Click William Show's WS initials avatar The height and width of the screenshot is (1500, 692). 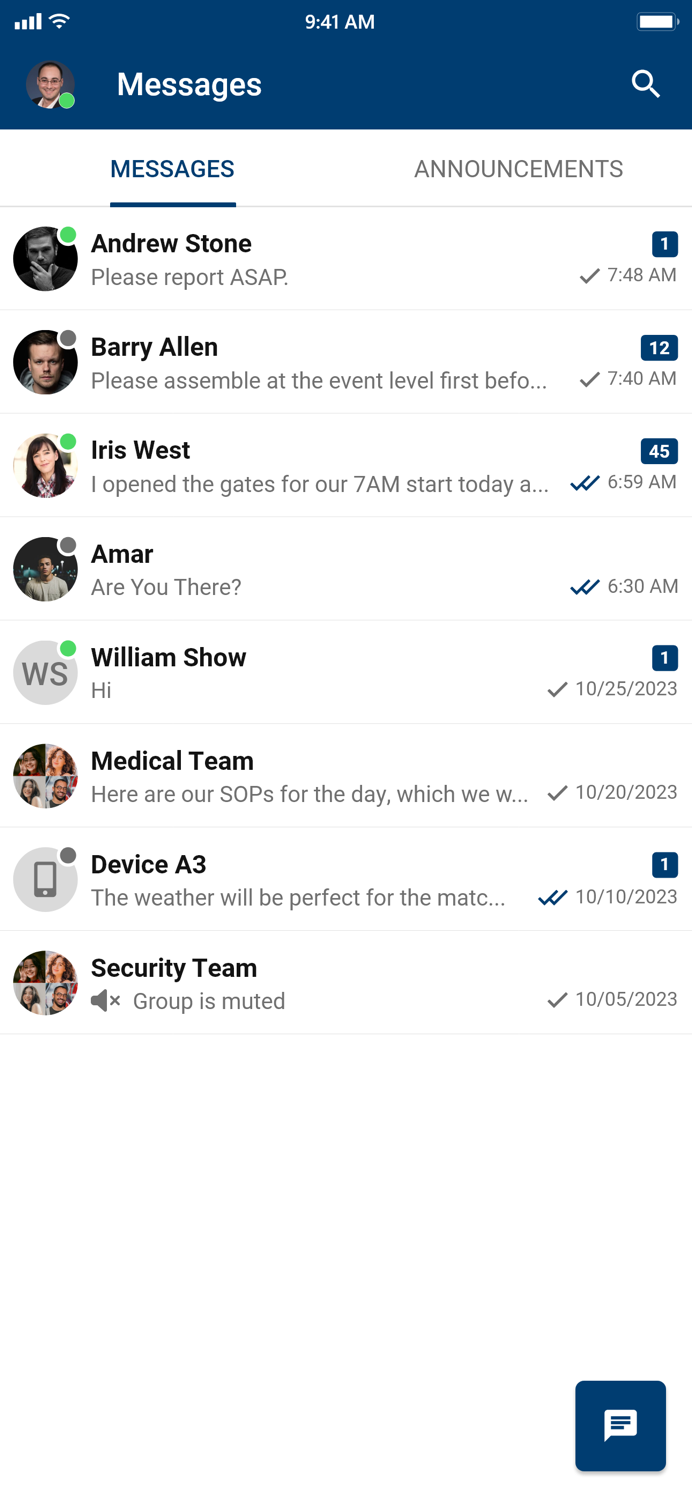(45, 672)
